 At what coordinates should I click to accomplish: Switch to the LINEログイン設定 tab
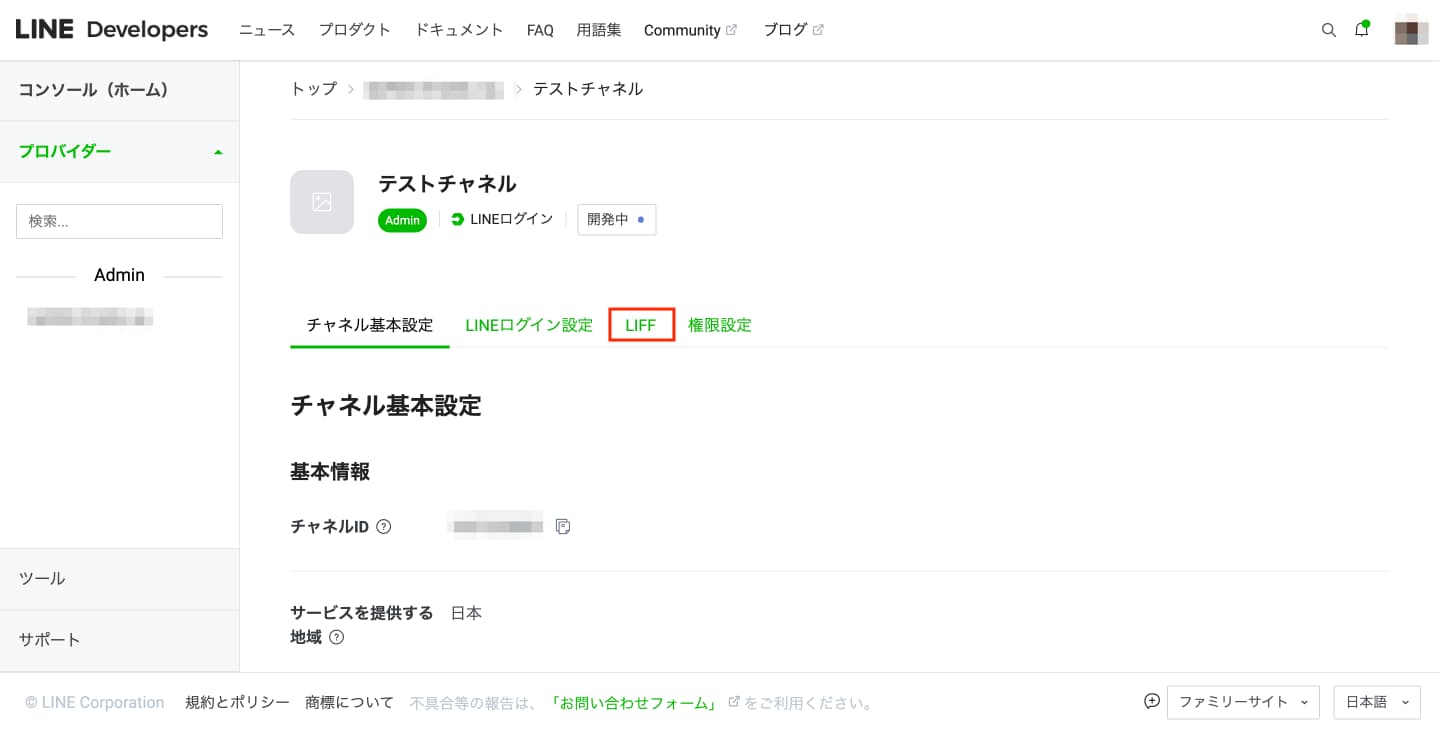(529, 325)
